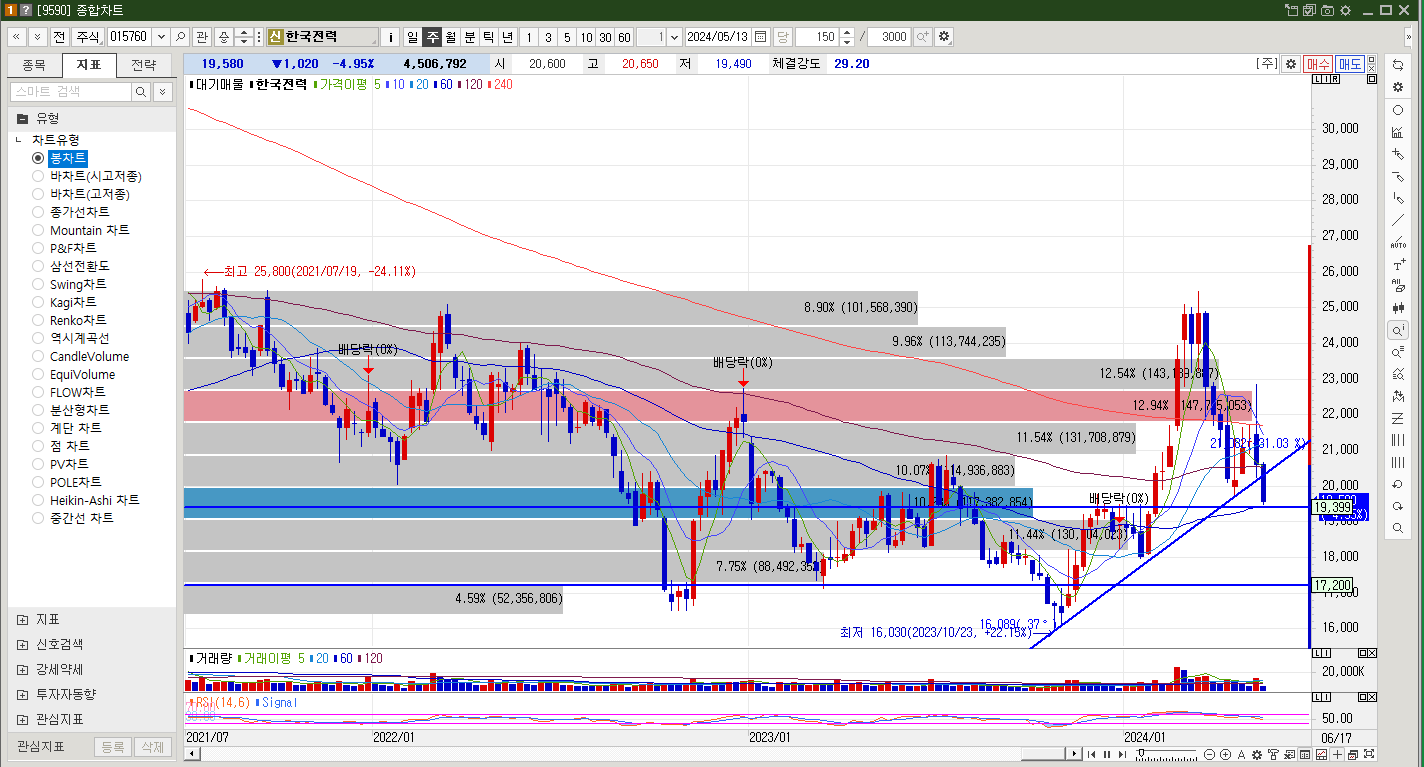Open gear settings next to 매수
This screenshot has width=1424, height=767.
[1291, 63]
